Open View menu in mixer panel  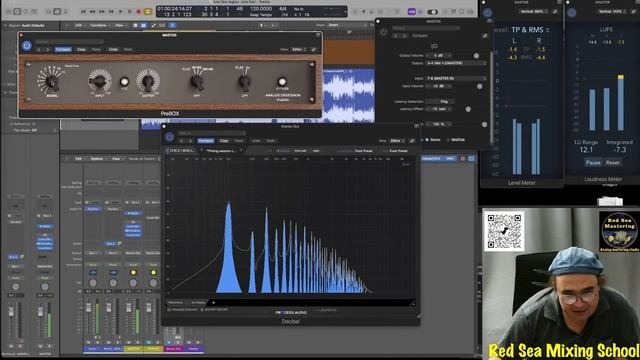[116, 158]
